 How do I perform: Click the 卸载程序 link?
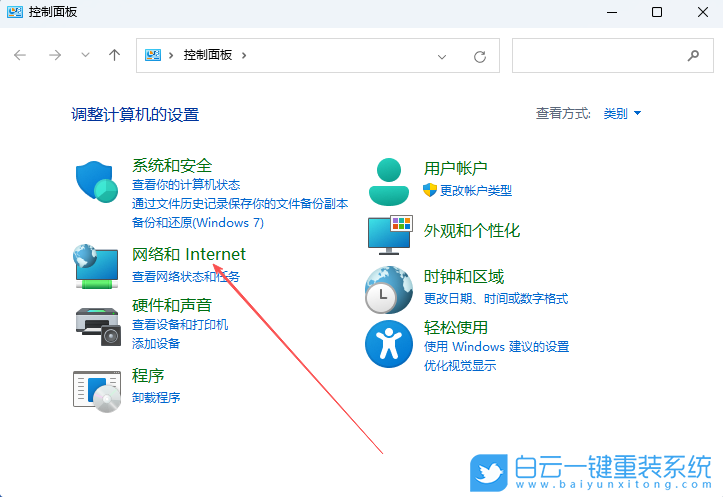[x=156, y=397]
